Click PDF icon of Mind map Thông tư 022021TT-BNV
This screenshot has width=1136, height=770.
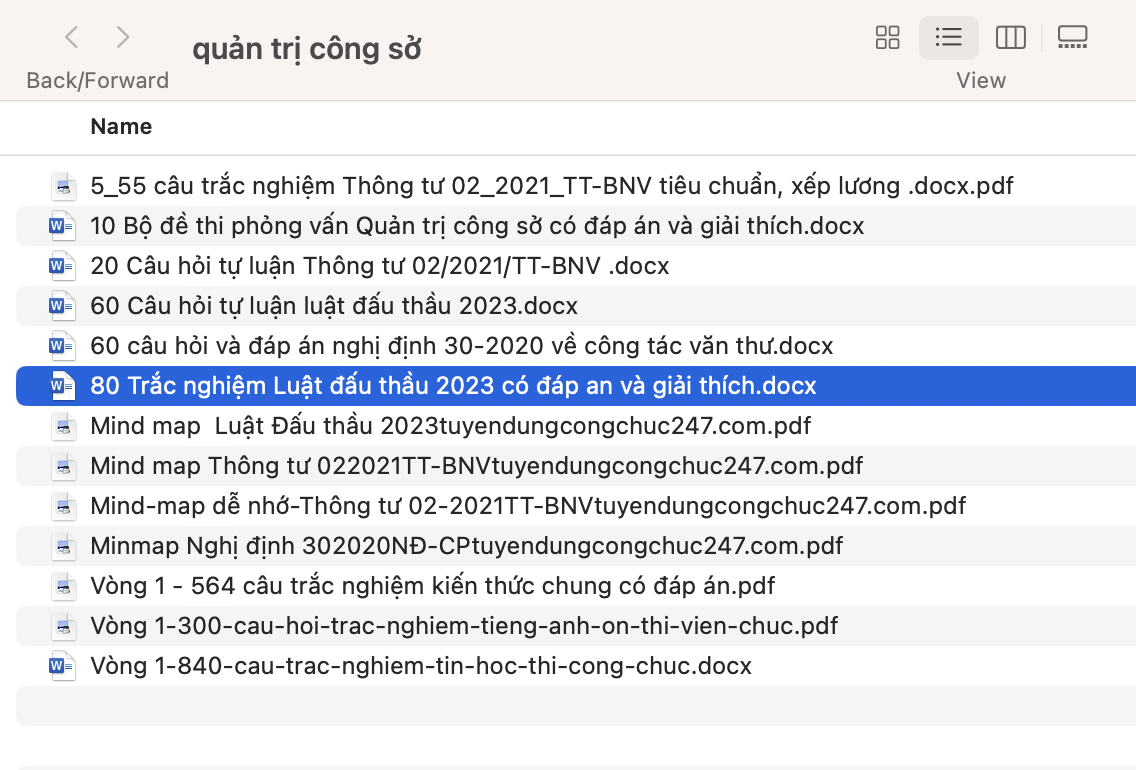tap(63, 466)
